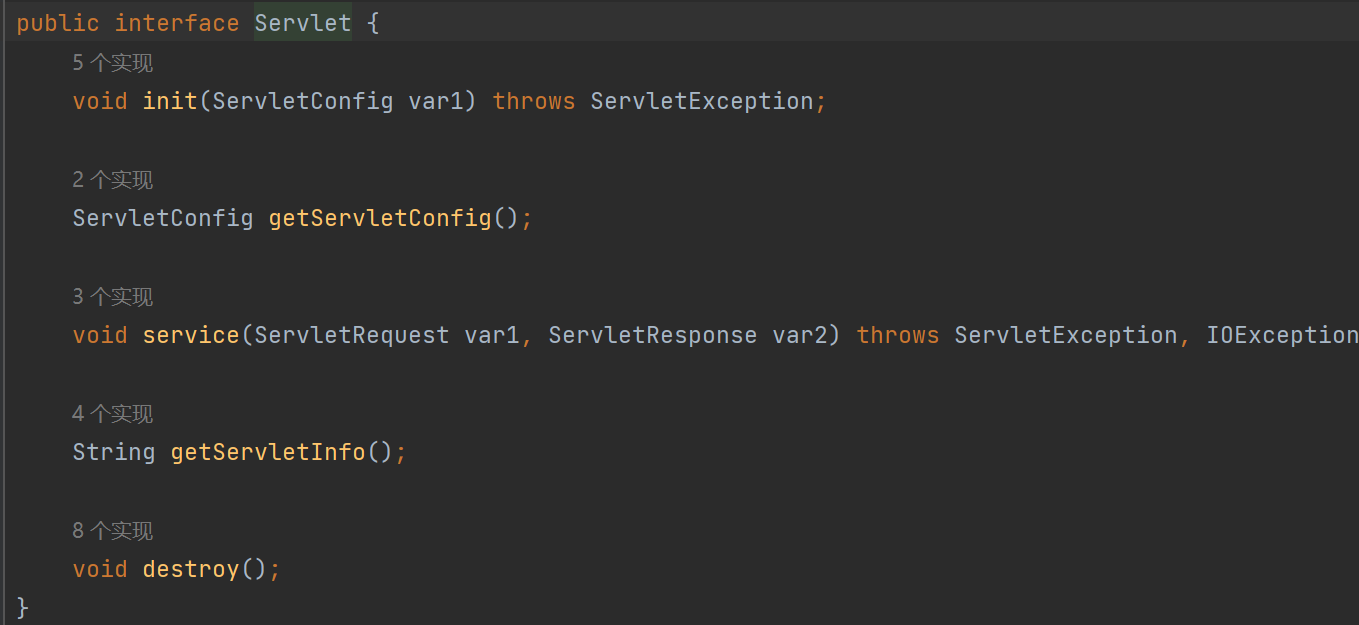Click the interface keyword in the declaration
1359x625 pixels.
coord(177,23)
